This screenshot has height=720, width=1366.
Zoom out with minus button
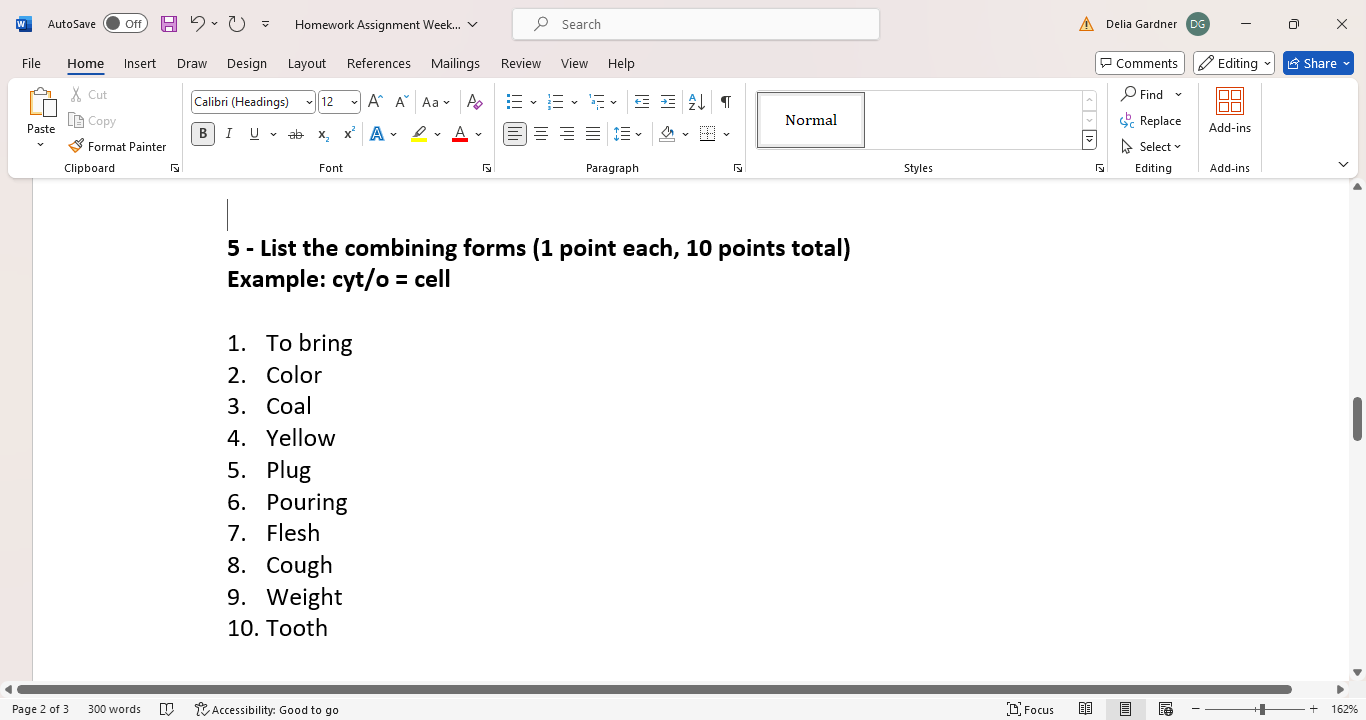click(1196, 709)
